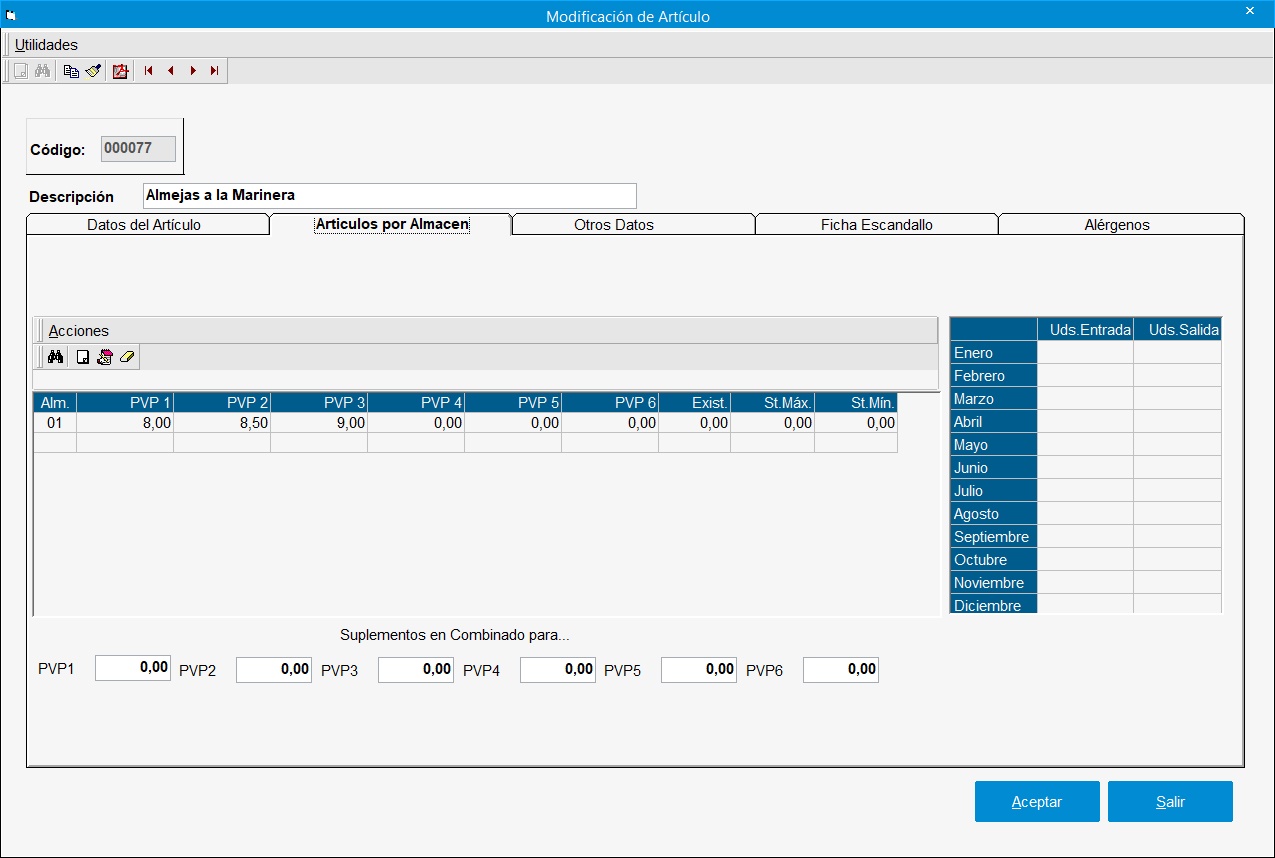Click the PVP5 supplement input field
The image size is (1275, 858).
coord(700,669)
